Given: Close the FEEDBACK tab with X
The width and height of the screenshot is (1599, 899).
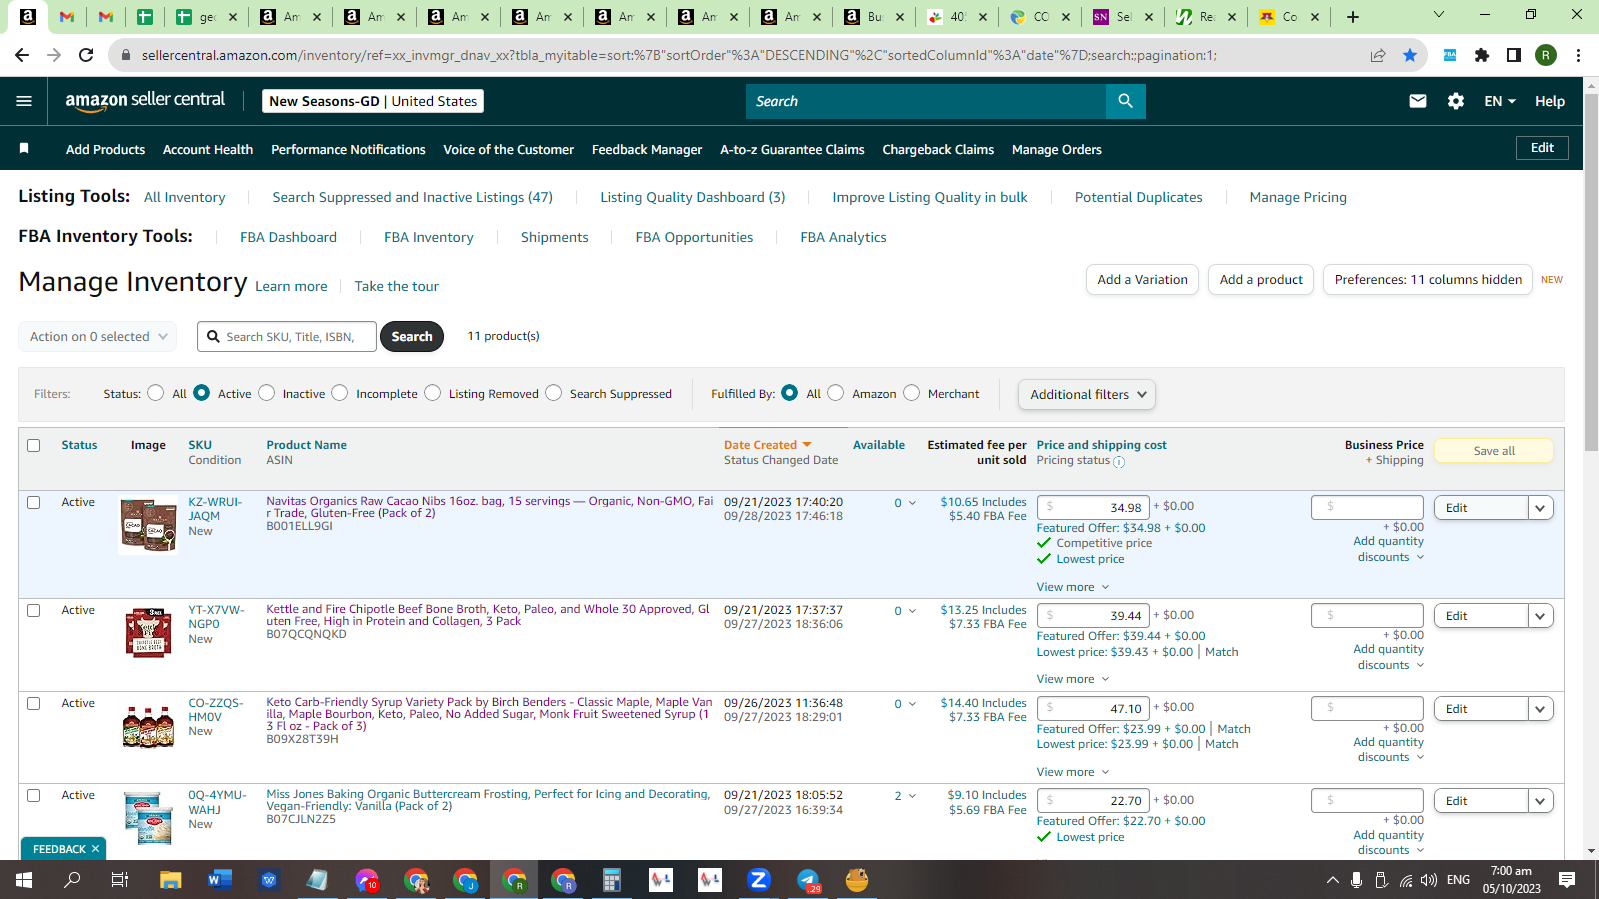Looking at the screenshot, I should (x=95, y=849).
